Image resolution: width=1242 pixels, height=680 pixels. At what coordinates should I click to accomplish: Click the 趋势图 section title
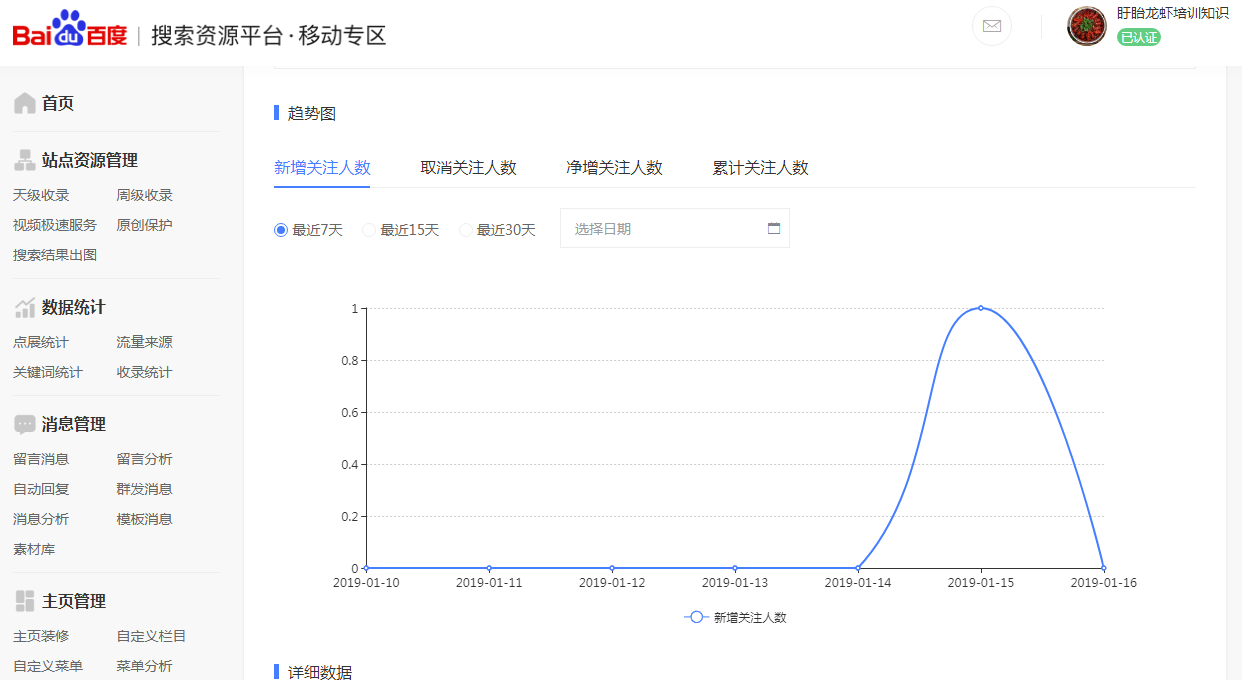pos(312,113)
